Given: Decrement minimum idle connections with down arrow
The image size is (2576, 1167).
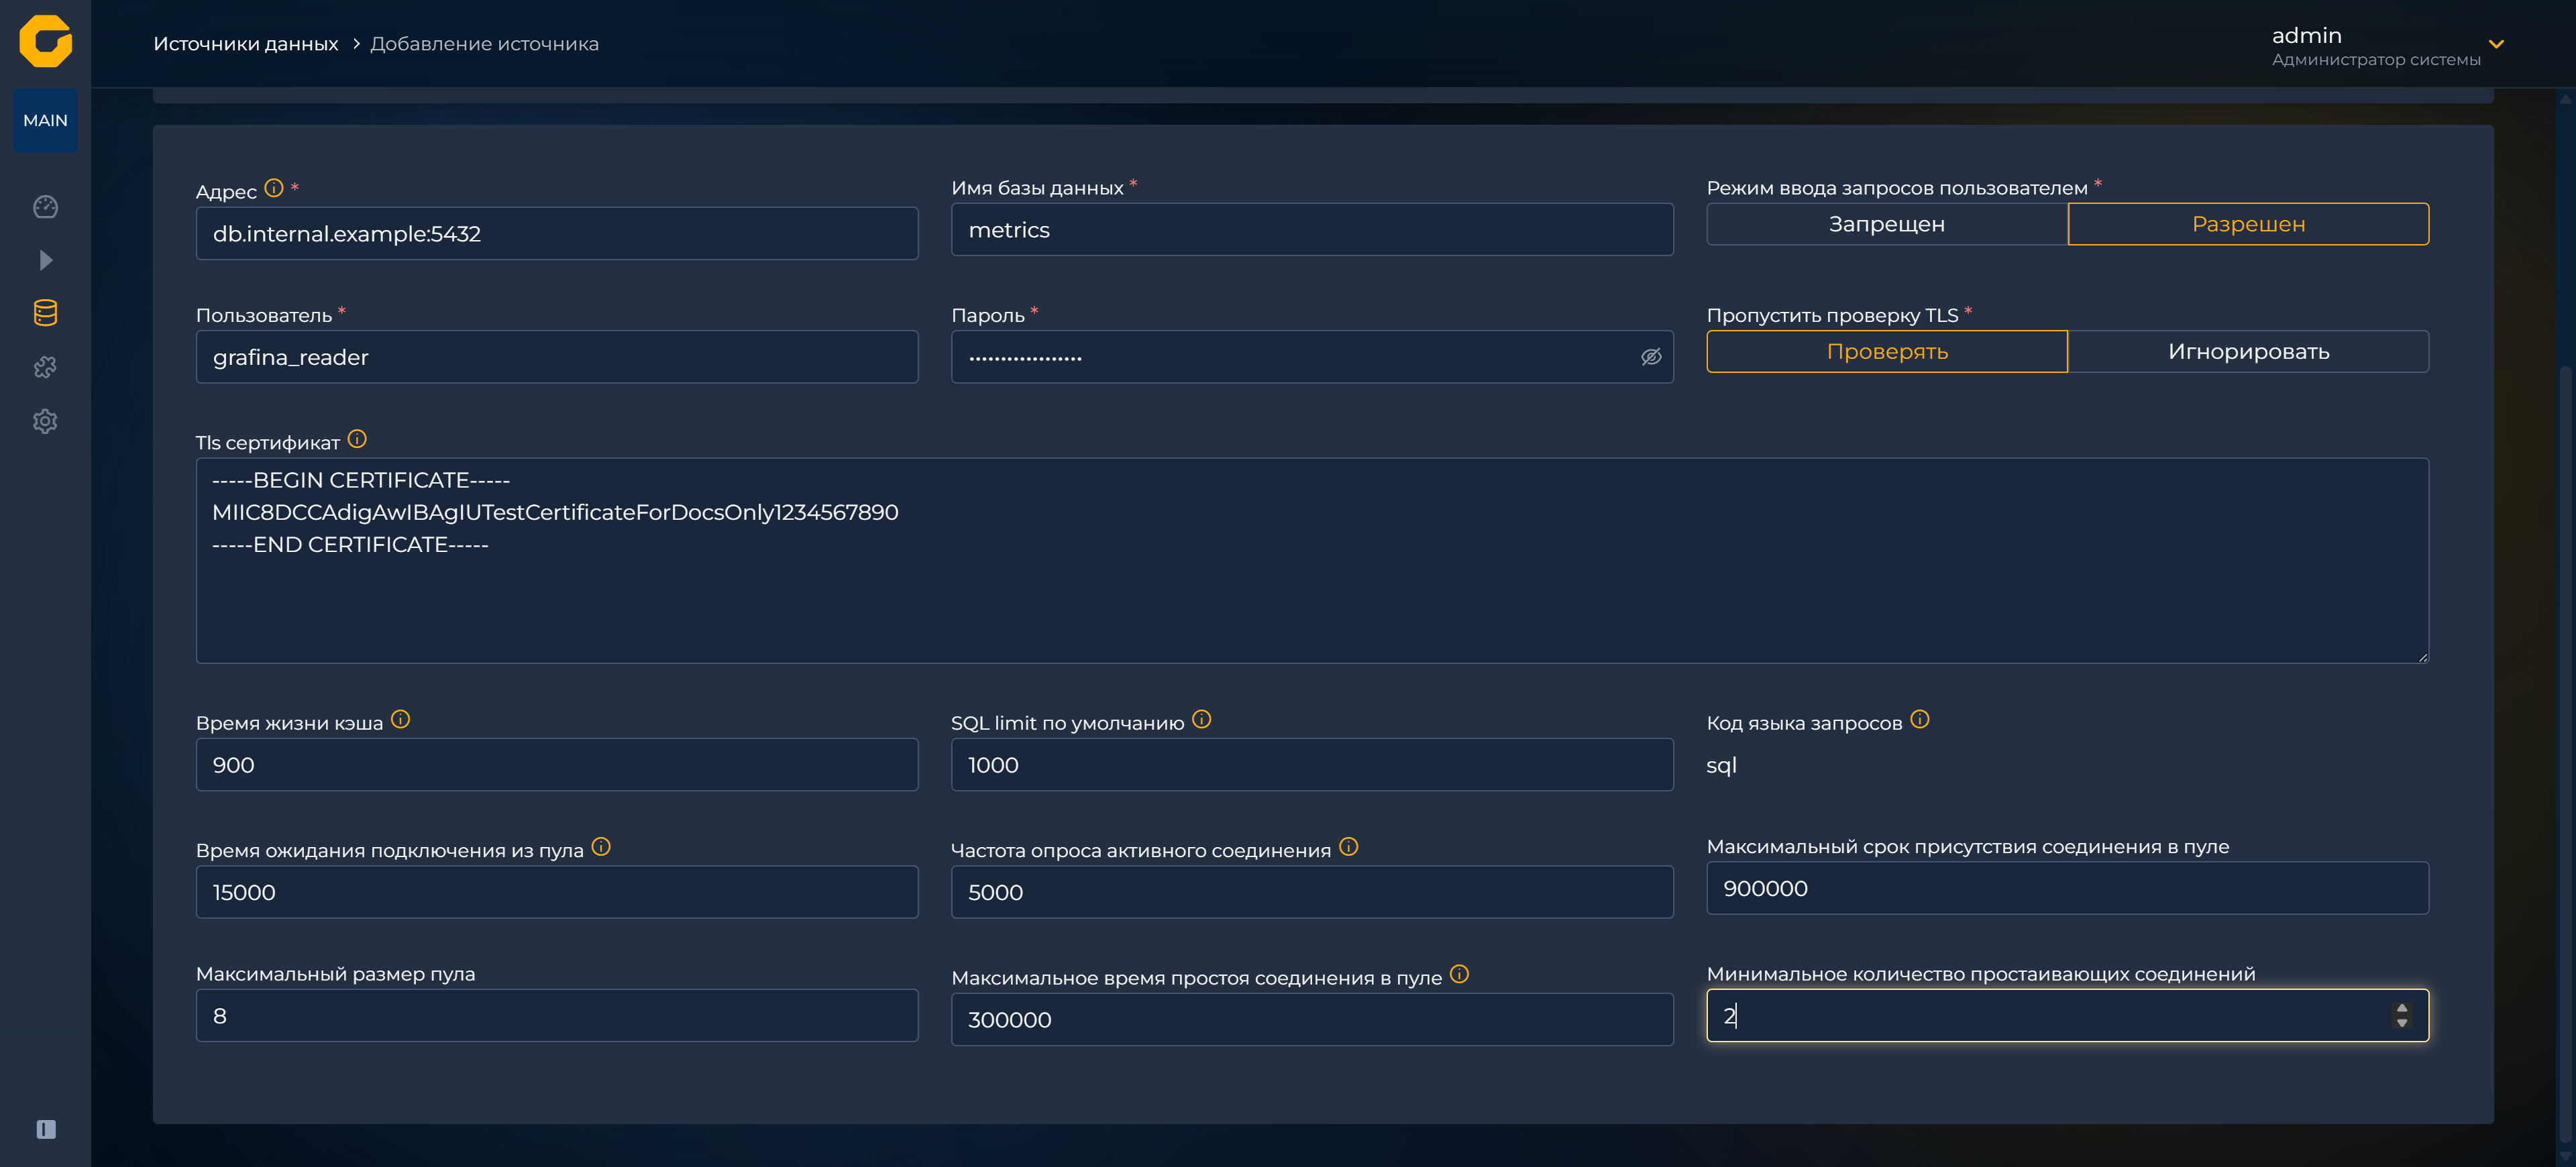Looking at the screenshot, I should point(2402,1023).
